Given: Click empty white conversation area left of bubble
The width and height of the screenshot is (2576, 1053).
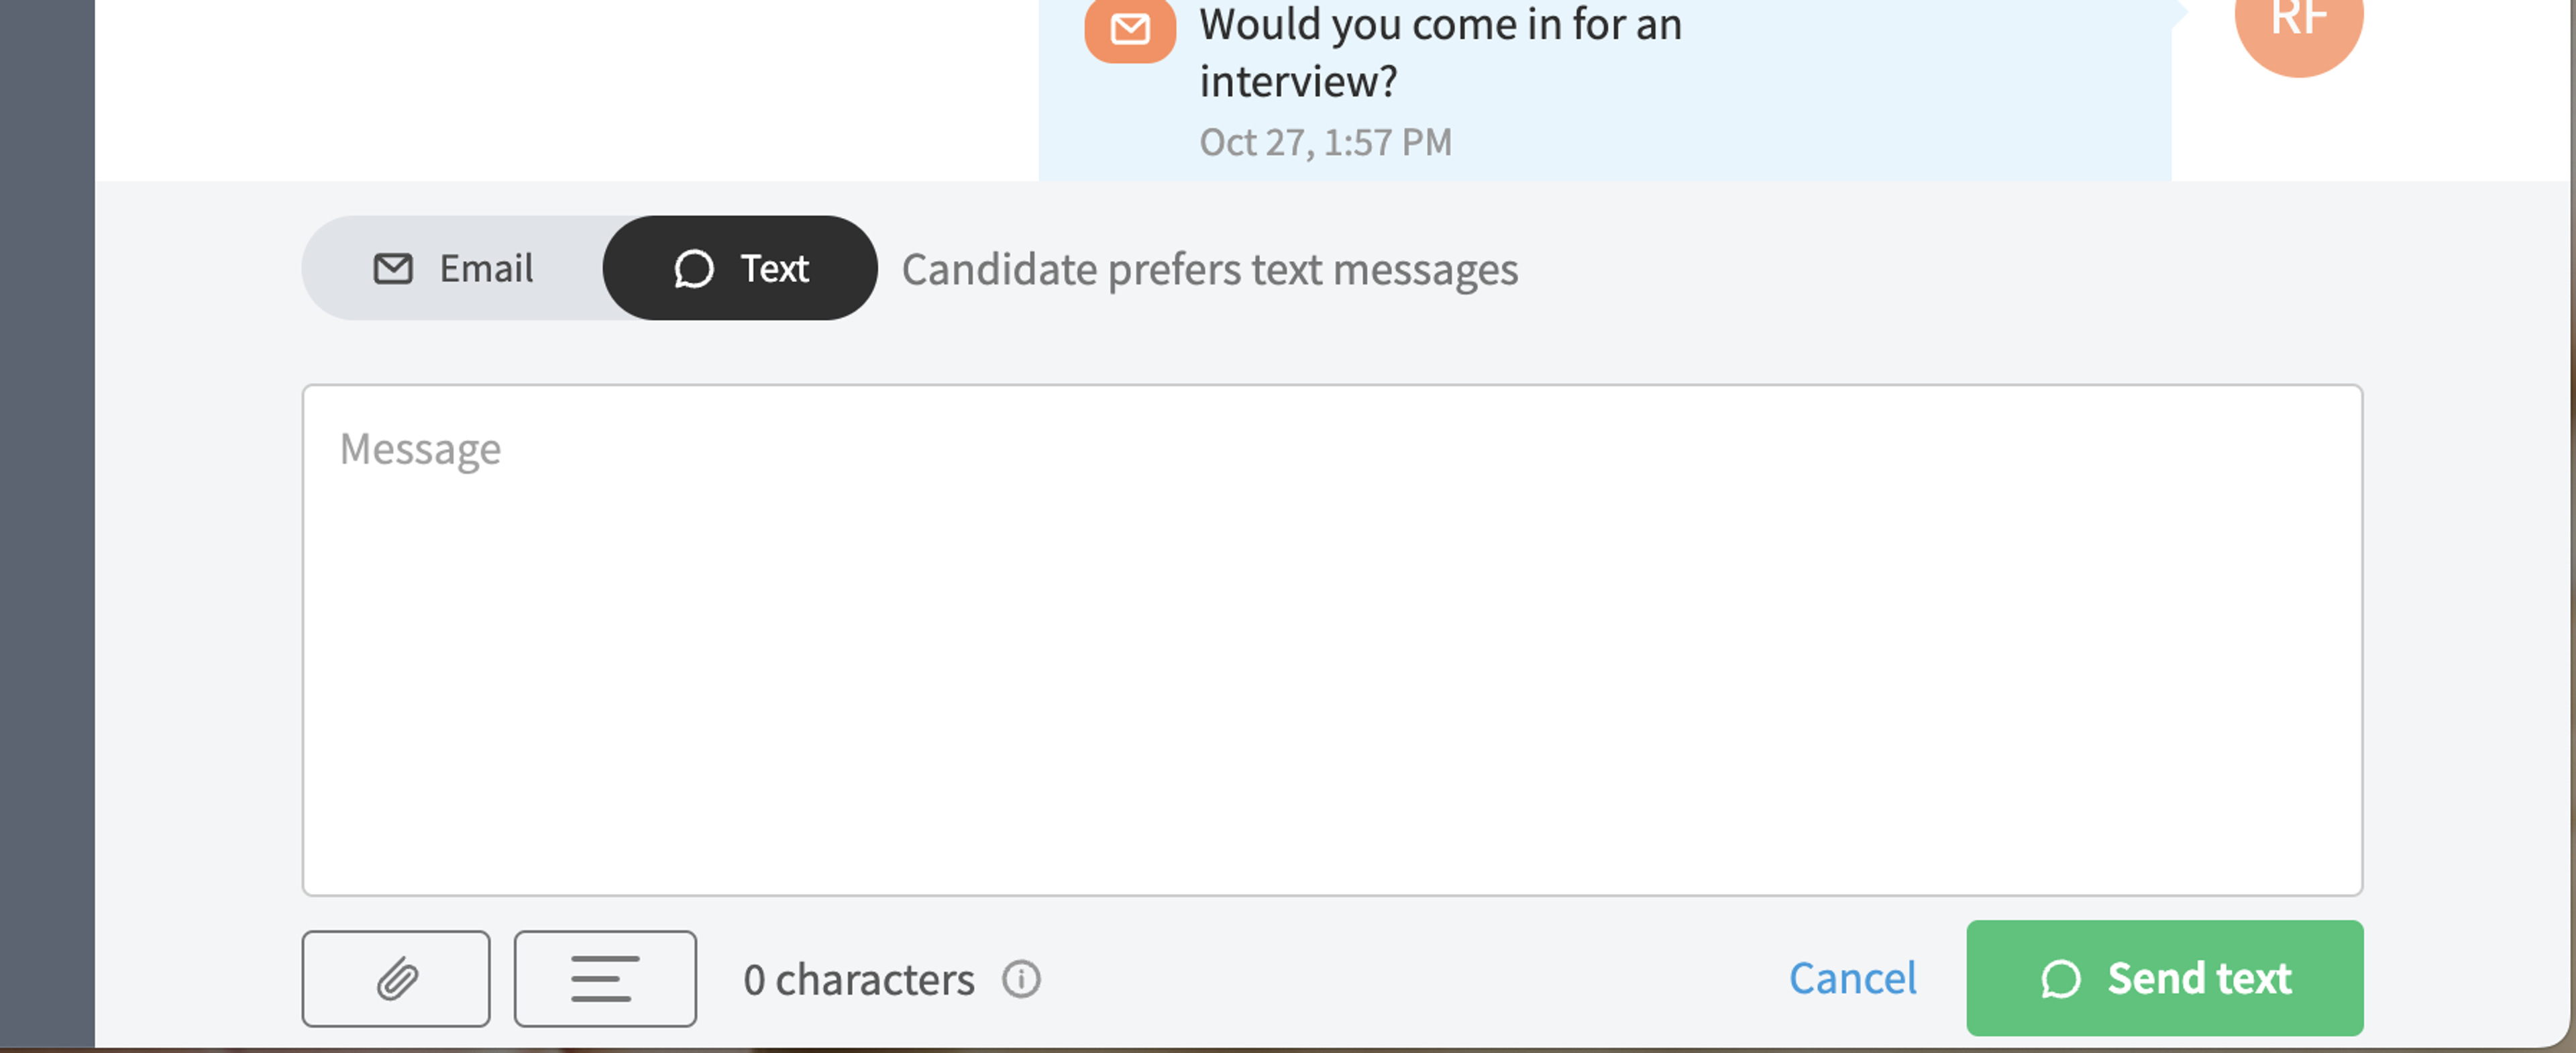Looking at the screenshot, I should point(566,90).
